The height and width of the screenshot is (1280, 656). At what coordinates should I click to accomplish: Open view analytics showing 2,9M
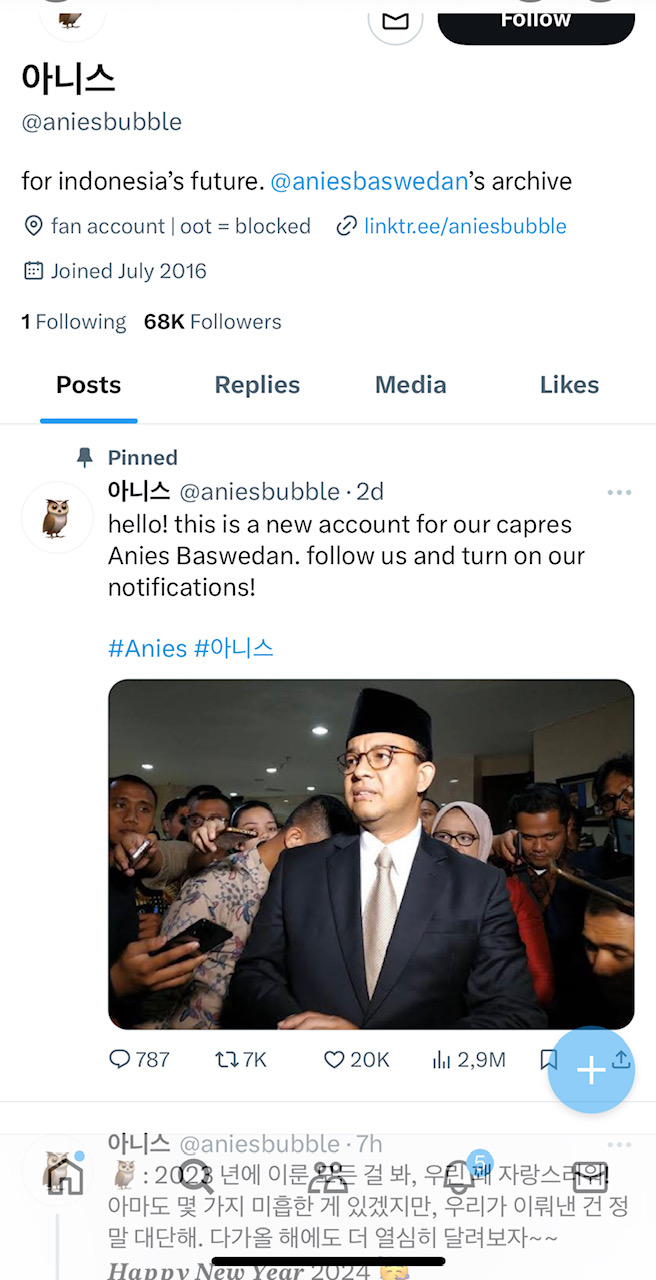[468, 1059]
